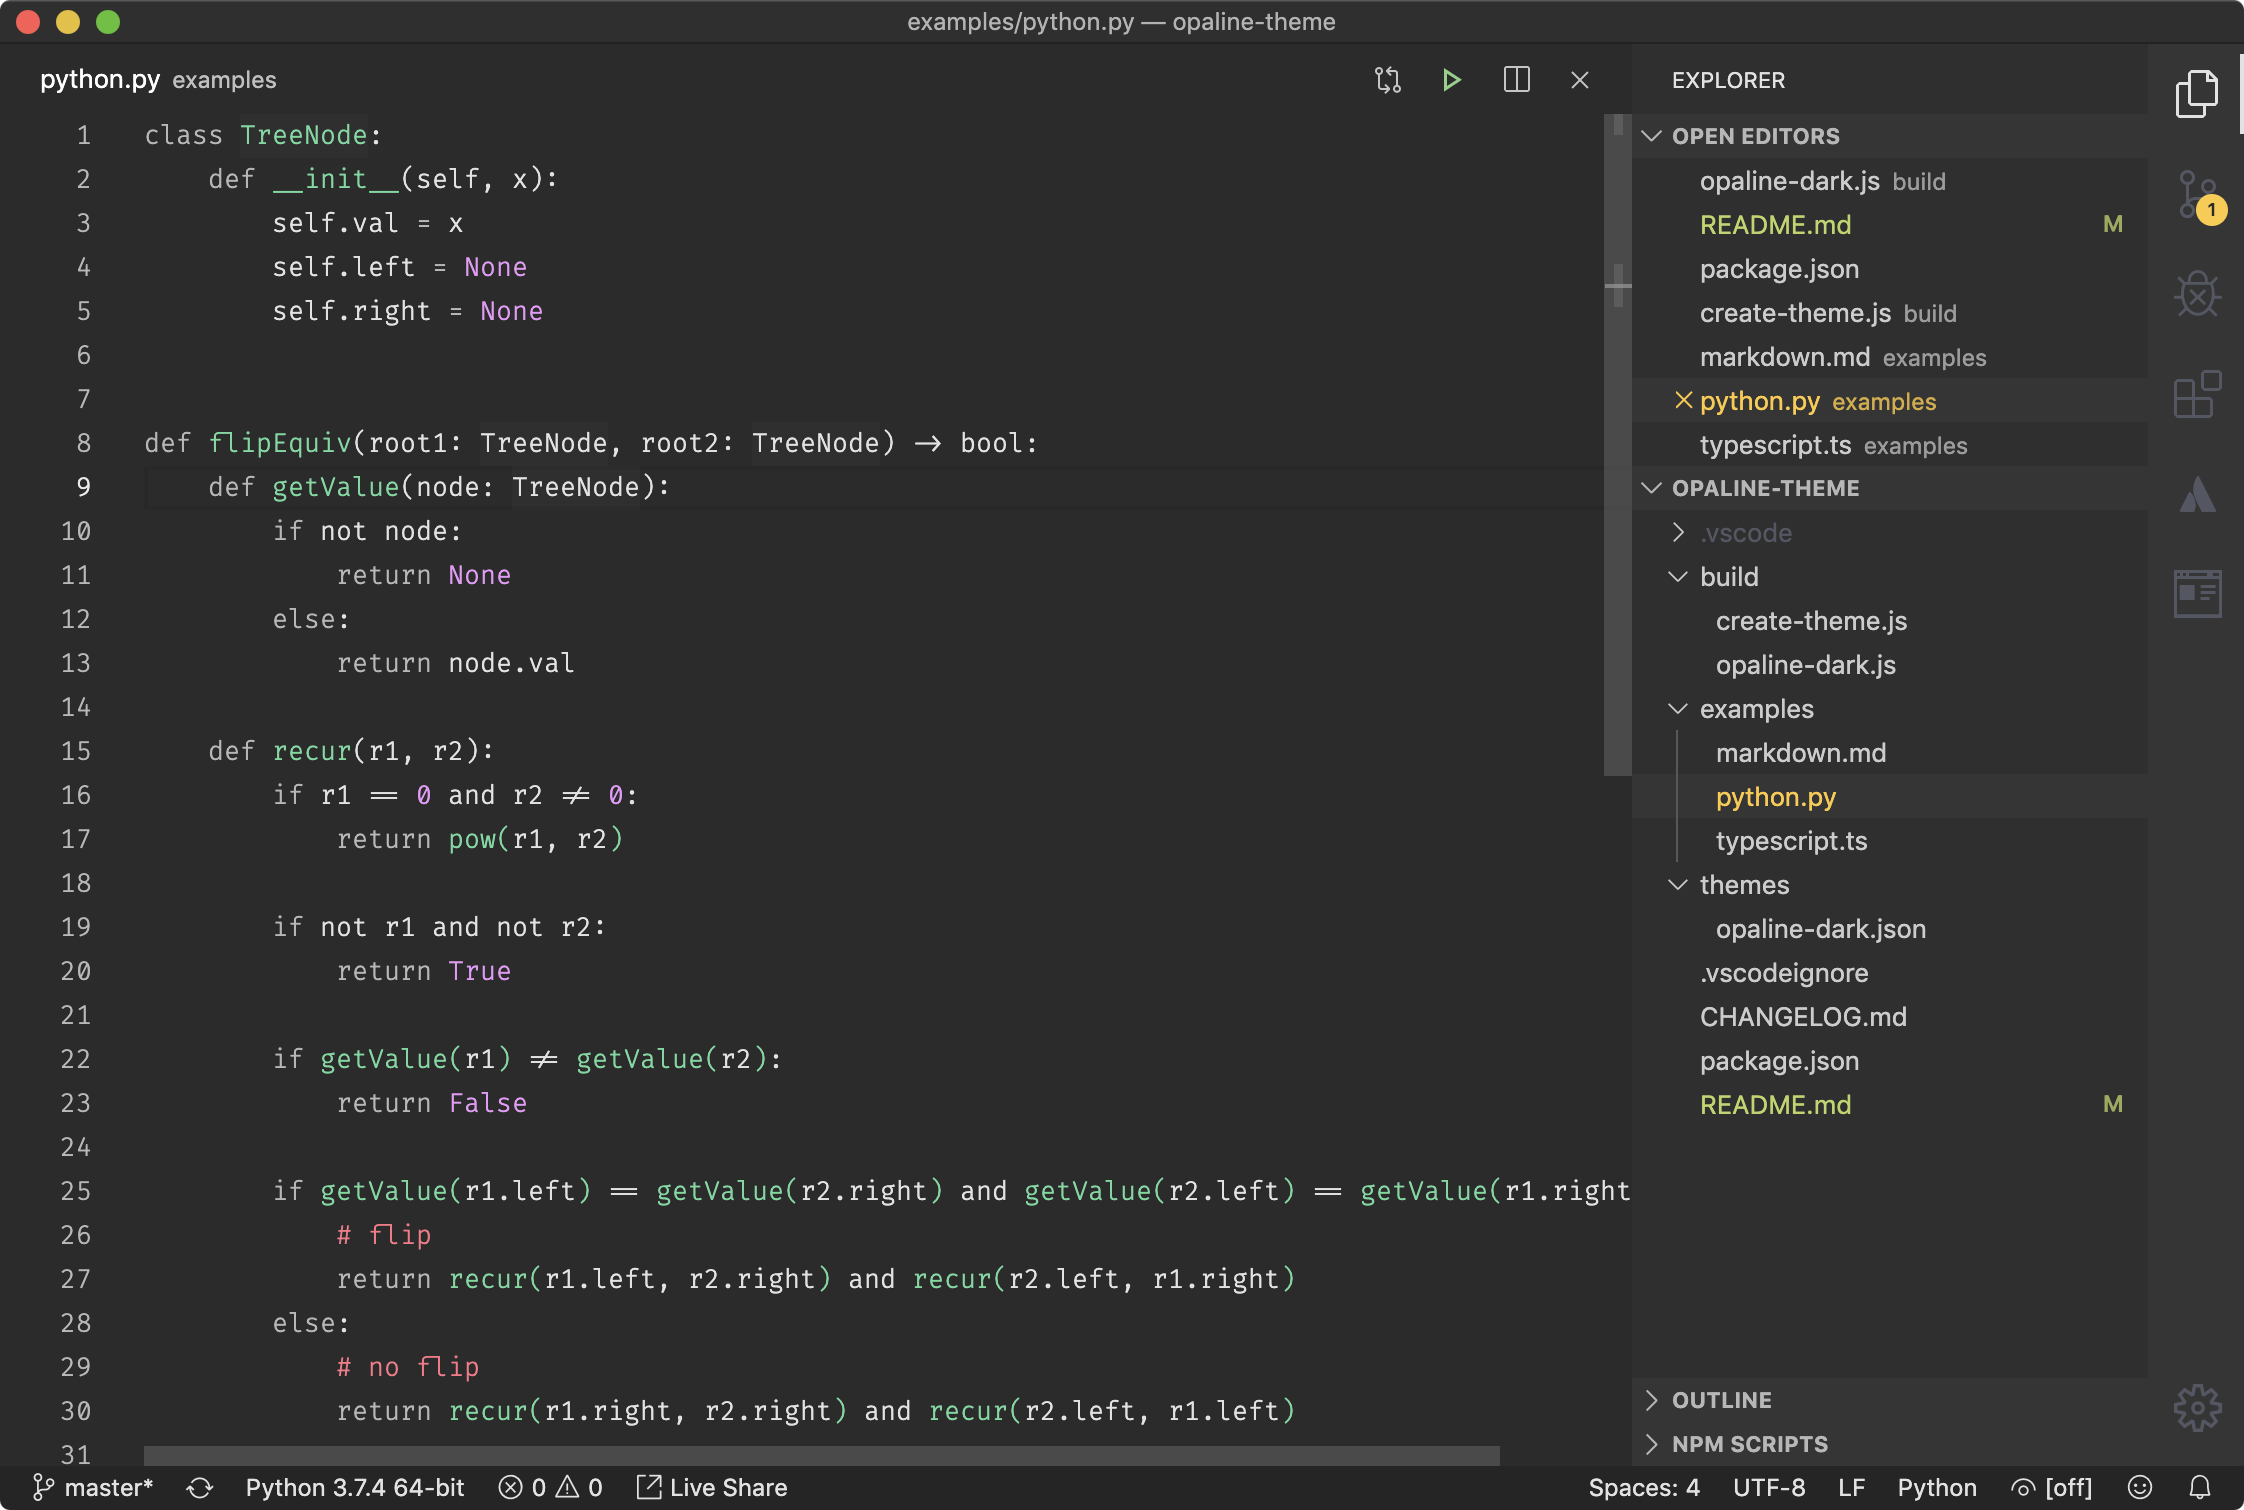
Task: Click the Synchronize Changes status icon
Action: pos(200,1488)
